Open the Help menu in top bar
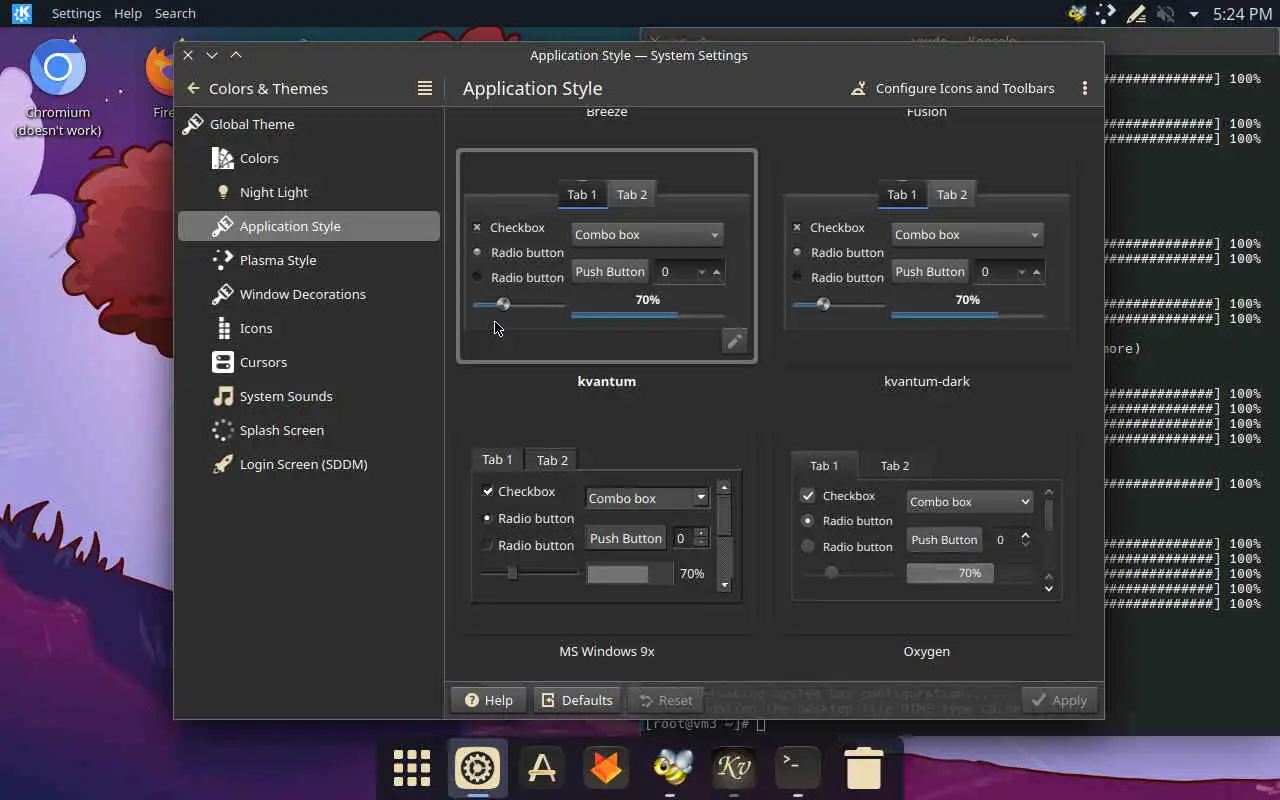The image size is (1280, 800). [x=128, y=13]
